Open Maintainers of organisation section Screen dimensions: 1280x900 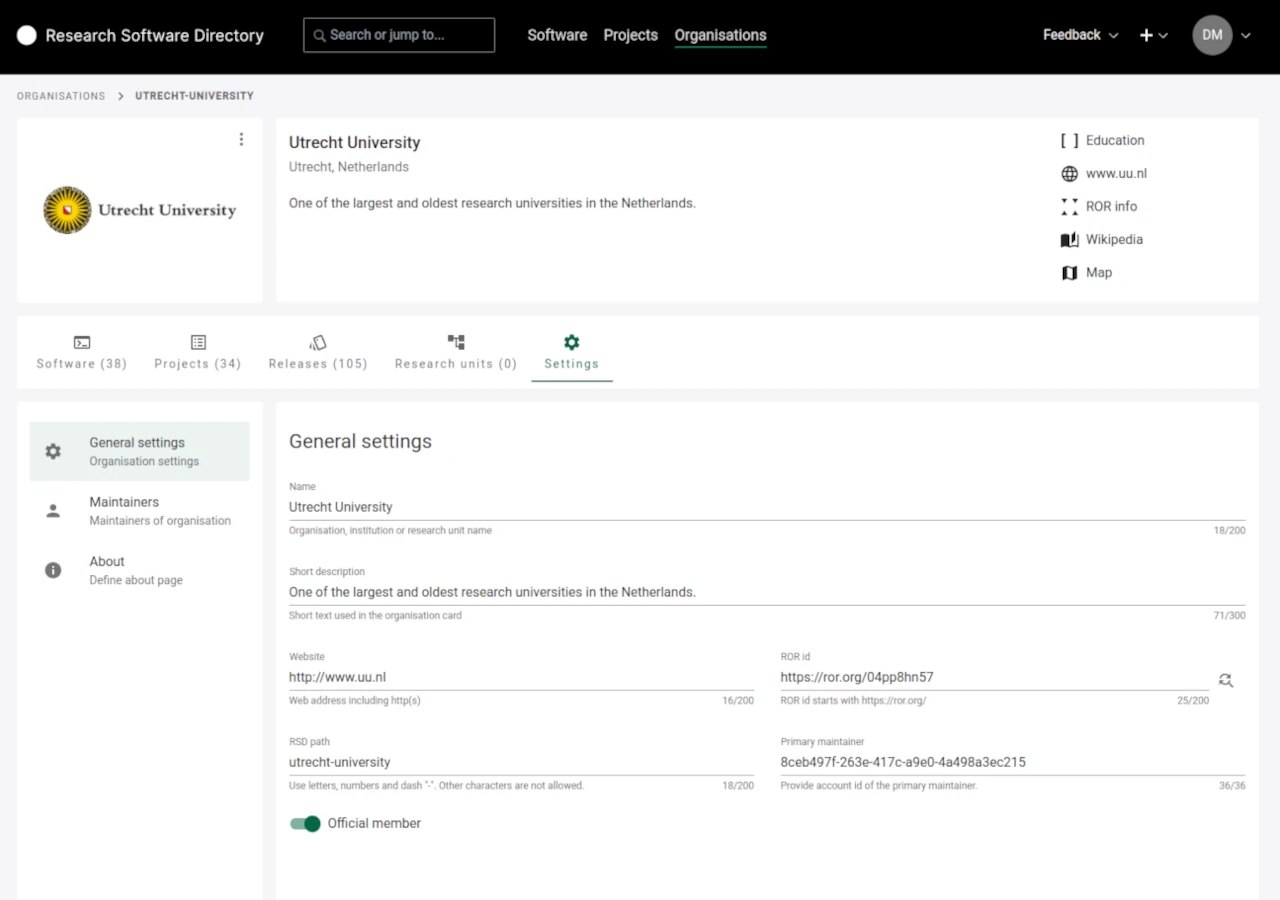pos(140,511)
